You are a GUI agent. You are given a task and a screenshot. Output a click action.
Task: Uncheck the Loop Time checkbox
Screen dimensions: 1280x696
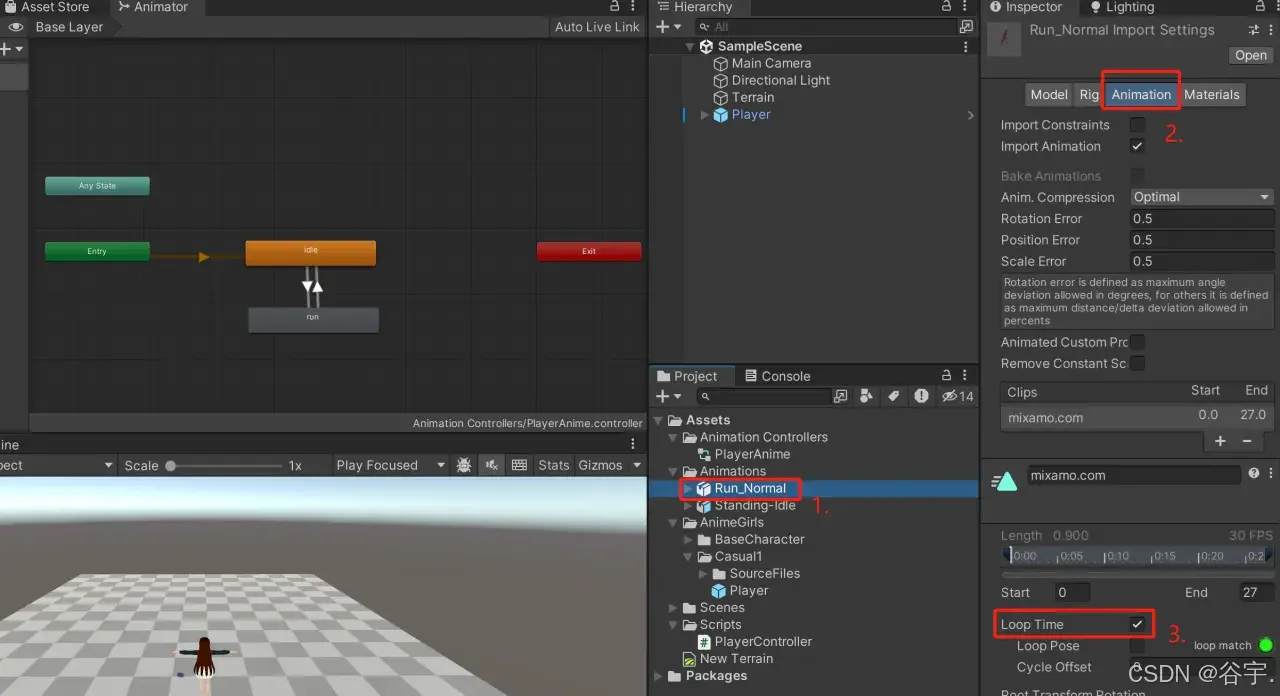pyautogui.click(x=1137, y=624)
